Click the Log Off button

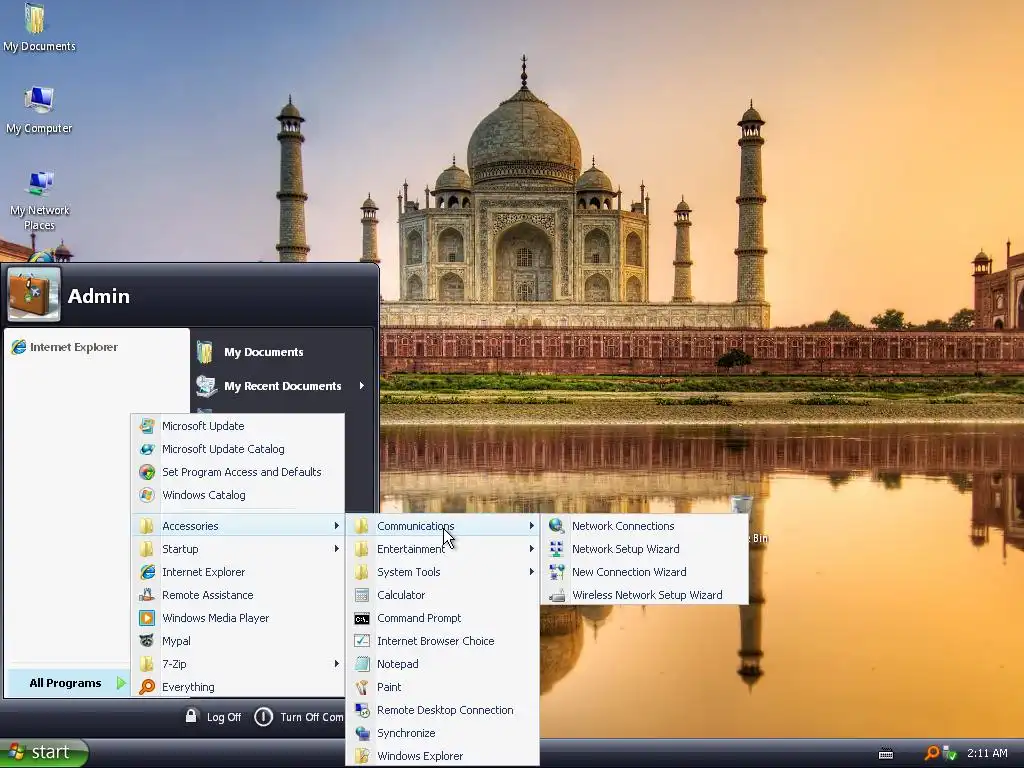(x=213, y=716)
